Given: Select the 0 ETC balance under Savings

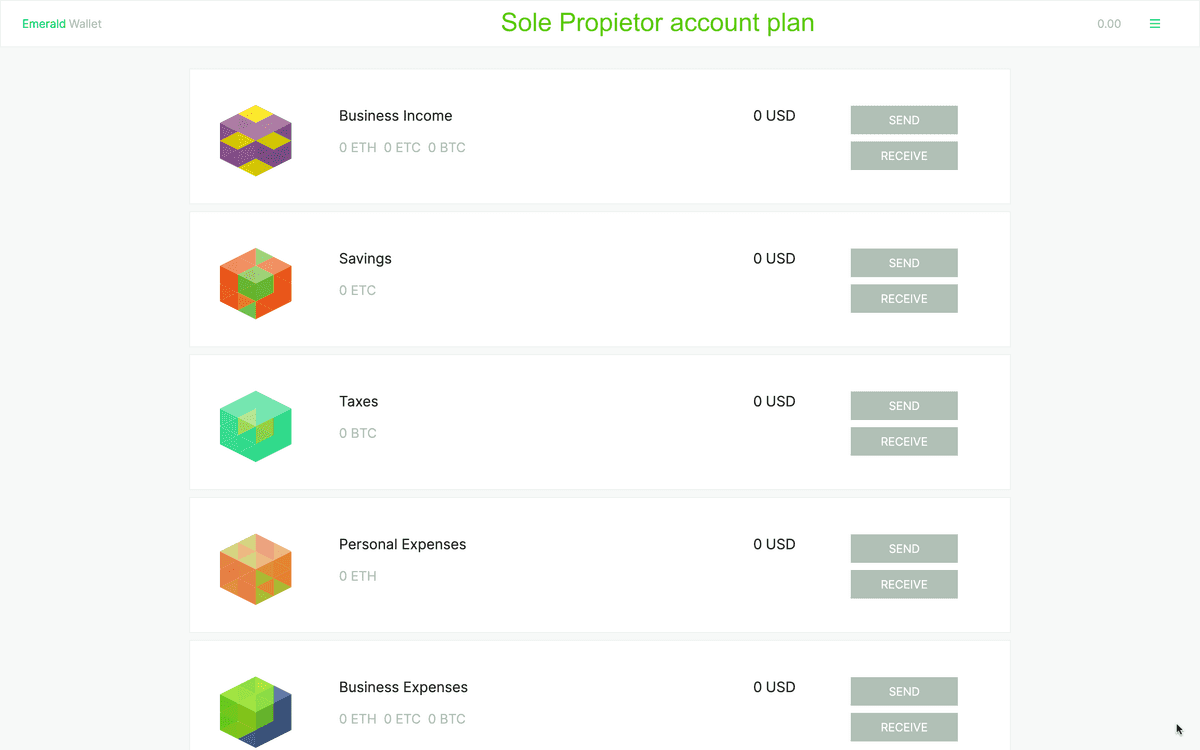Looking at the screenshot, I should (x=358, y=290).
